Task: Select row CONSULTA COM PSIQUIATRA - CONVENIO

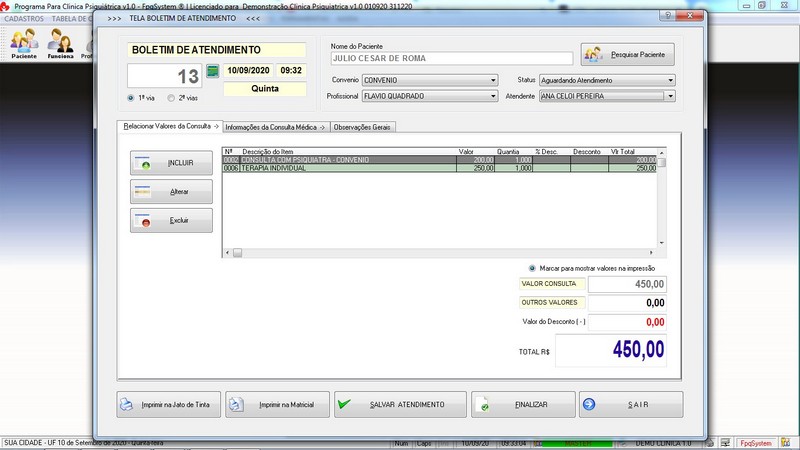Action: 440,160
